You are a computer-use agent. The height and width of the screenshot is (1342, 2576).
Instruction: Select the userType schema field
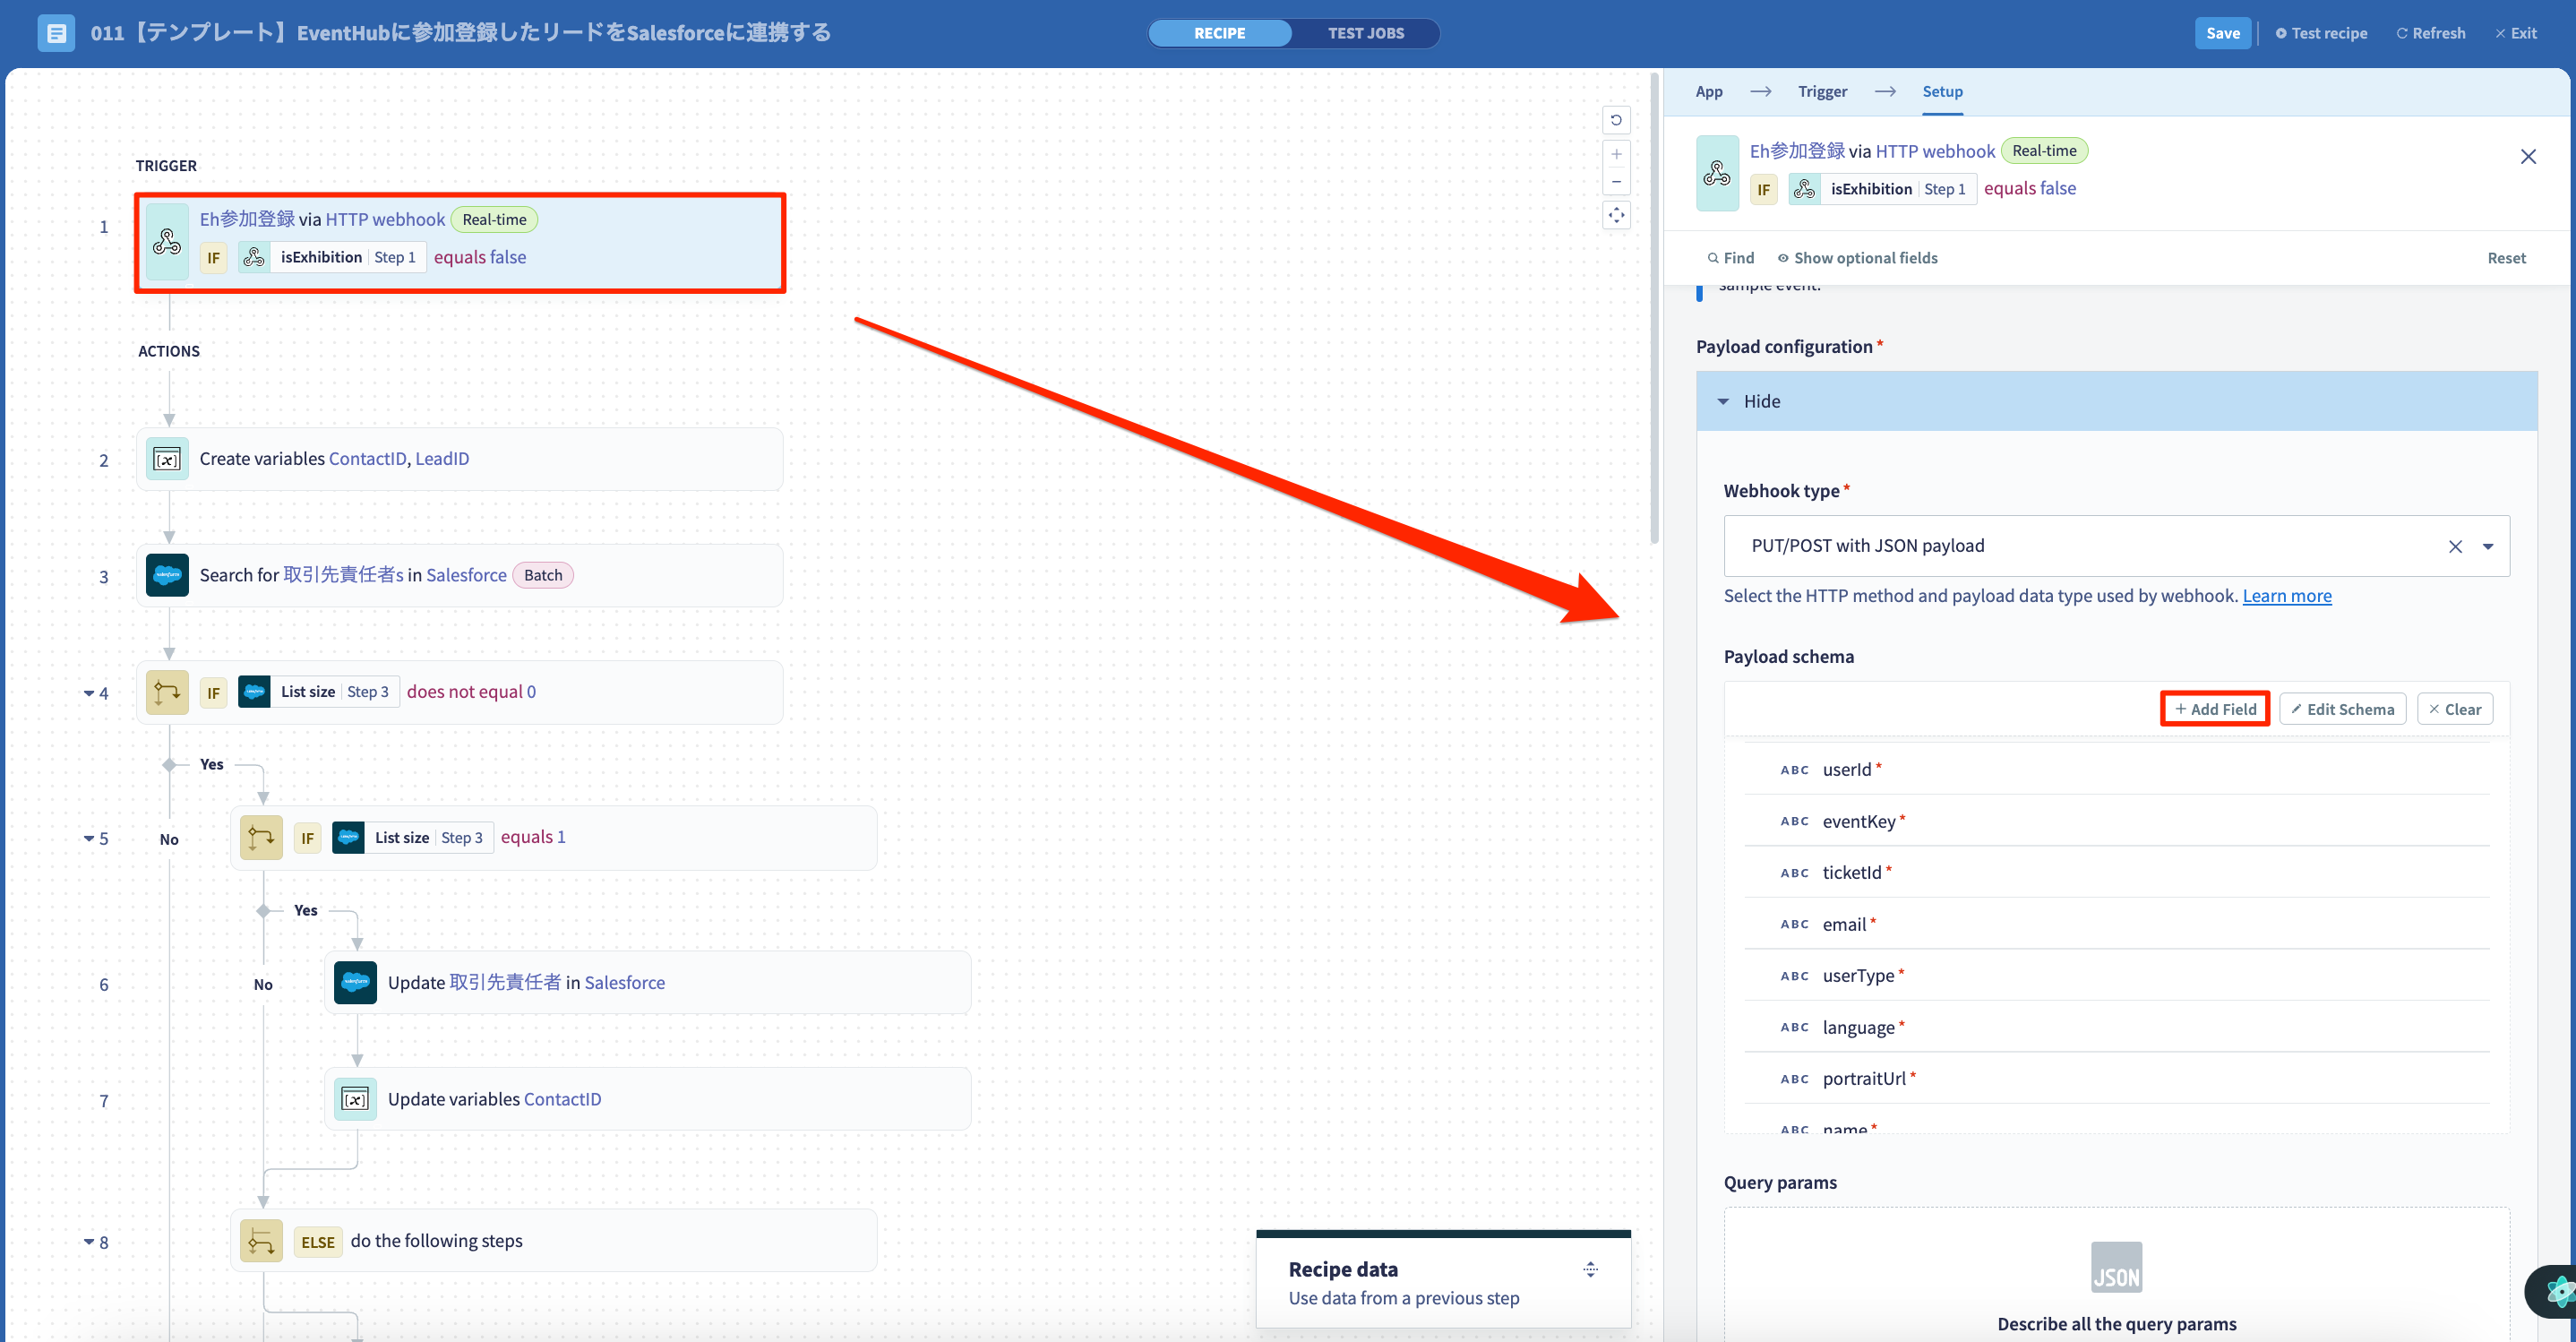point(2116,976)
